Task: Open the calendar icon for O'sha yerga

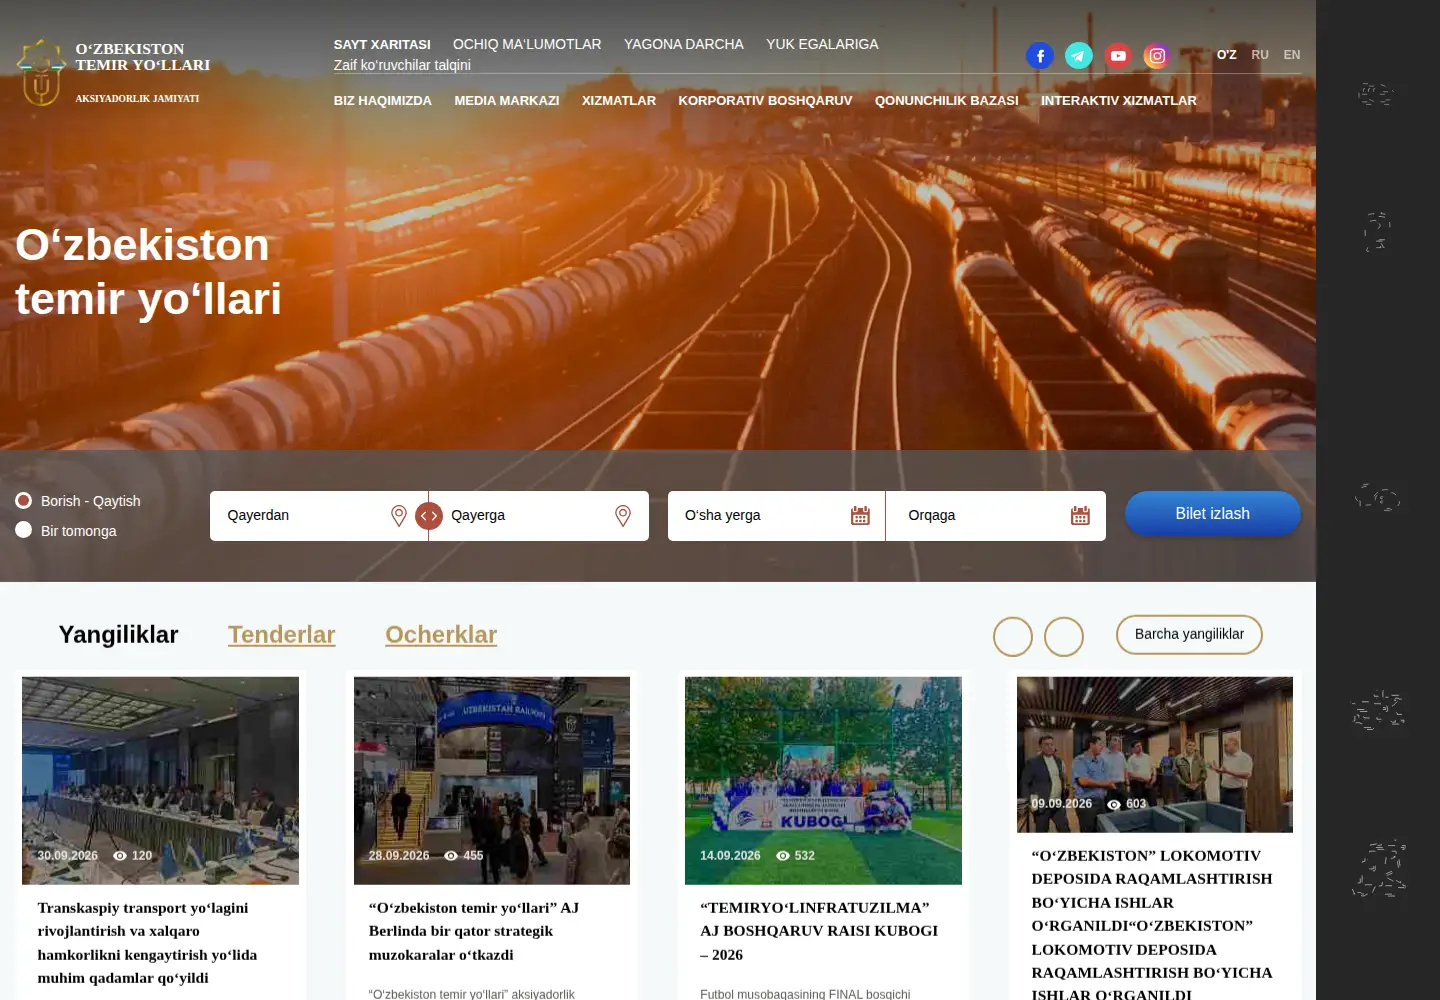Action: tap(860, 516)
